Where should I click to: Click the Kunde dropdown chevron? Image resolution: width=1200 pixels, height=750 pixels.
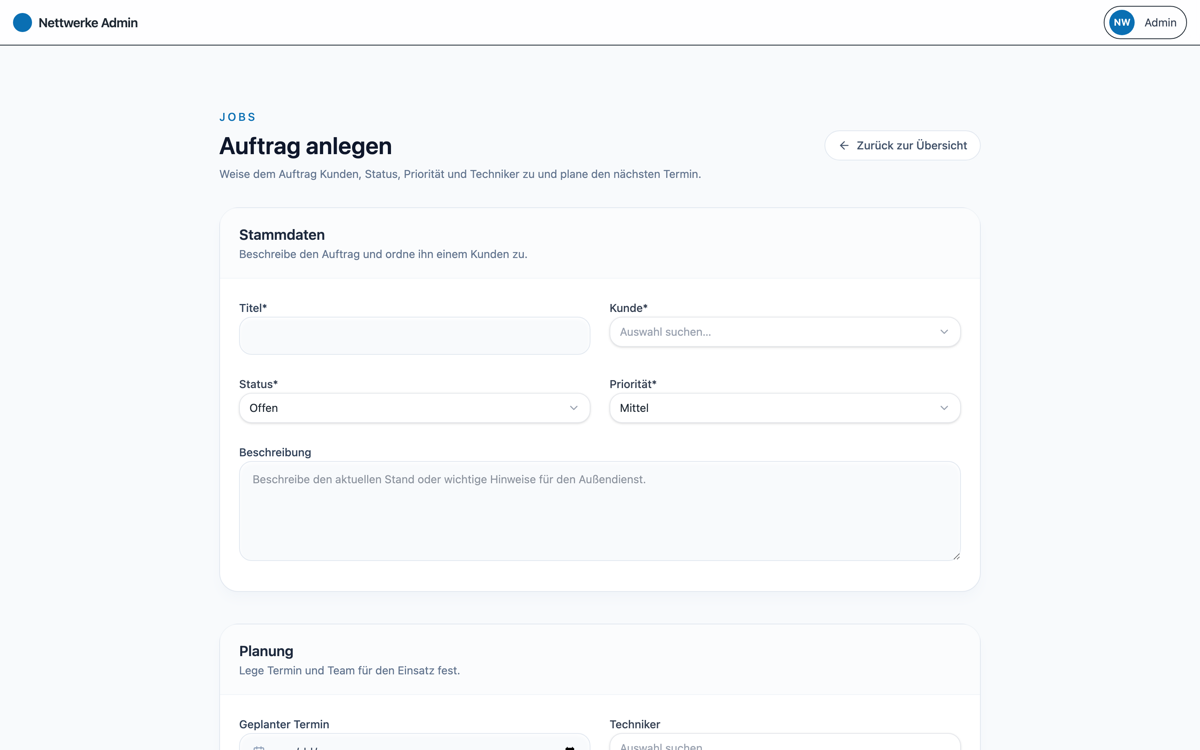(944, 332)
